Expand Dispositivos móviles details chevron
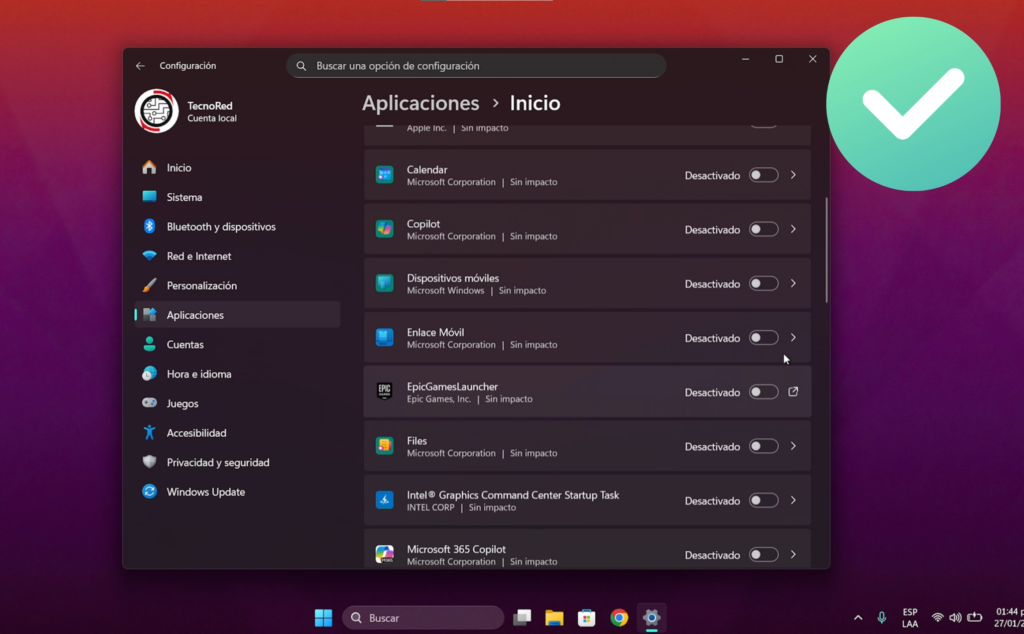 (x=793, y=284)
